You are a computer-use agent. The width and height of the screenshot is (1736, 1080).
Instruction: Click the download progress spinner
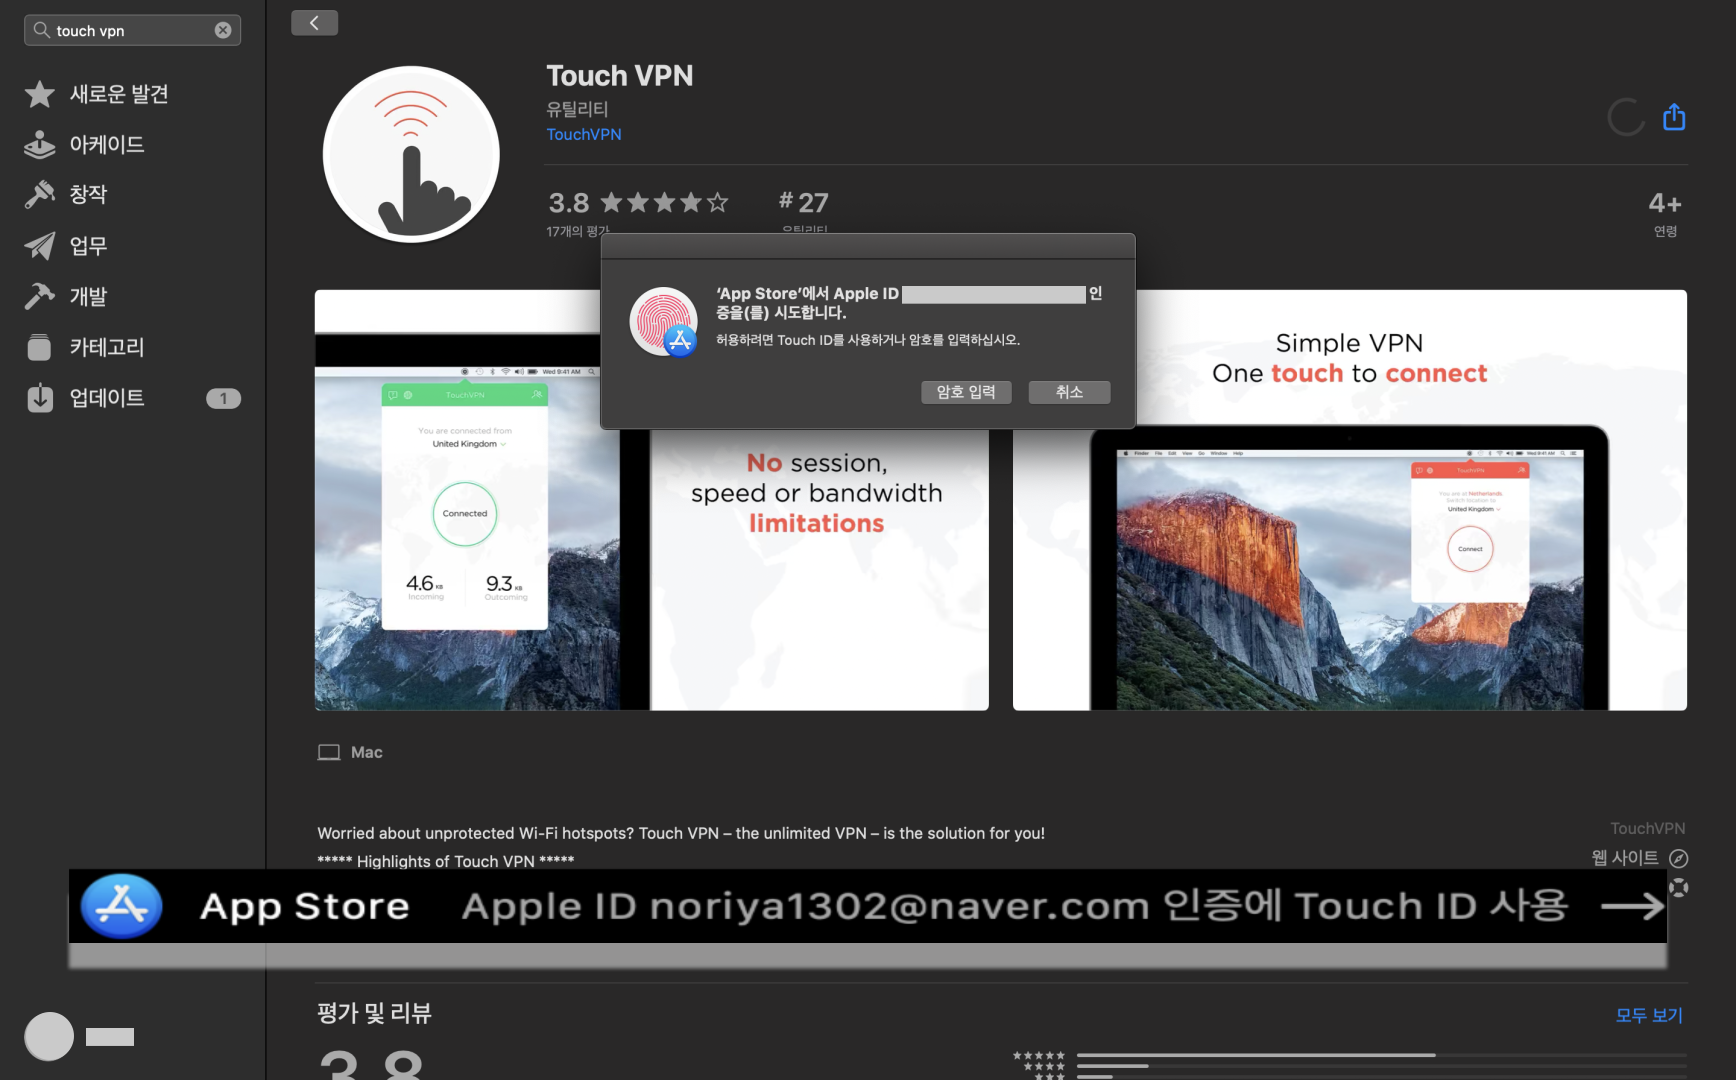[x=1626, y=117]
